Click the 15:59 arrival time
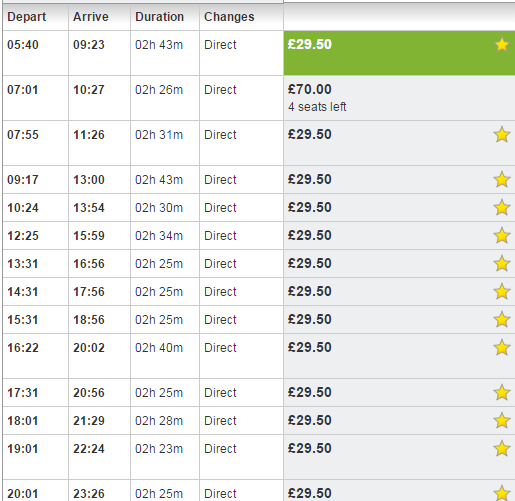The image size is (515, 501). [89, 236]
